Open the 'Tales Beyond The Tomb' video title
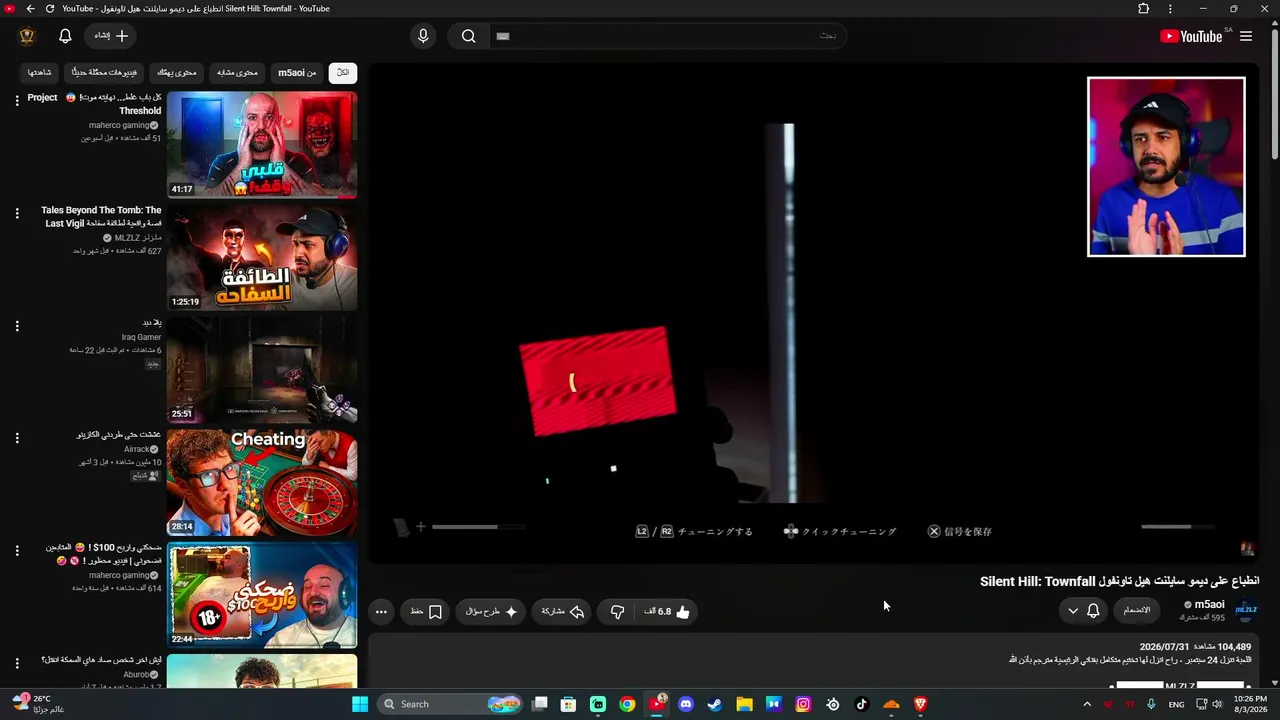This screenshot has width=1280, height=720. [101, 217]
